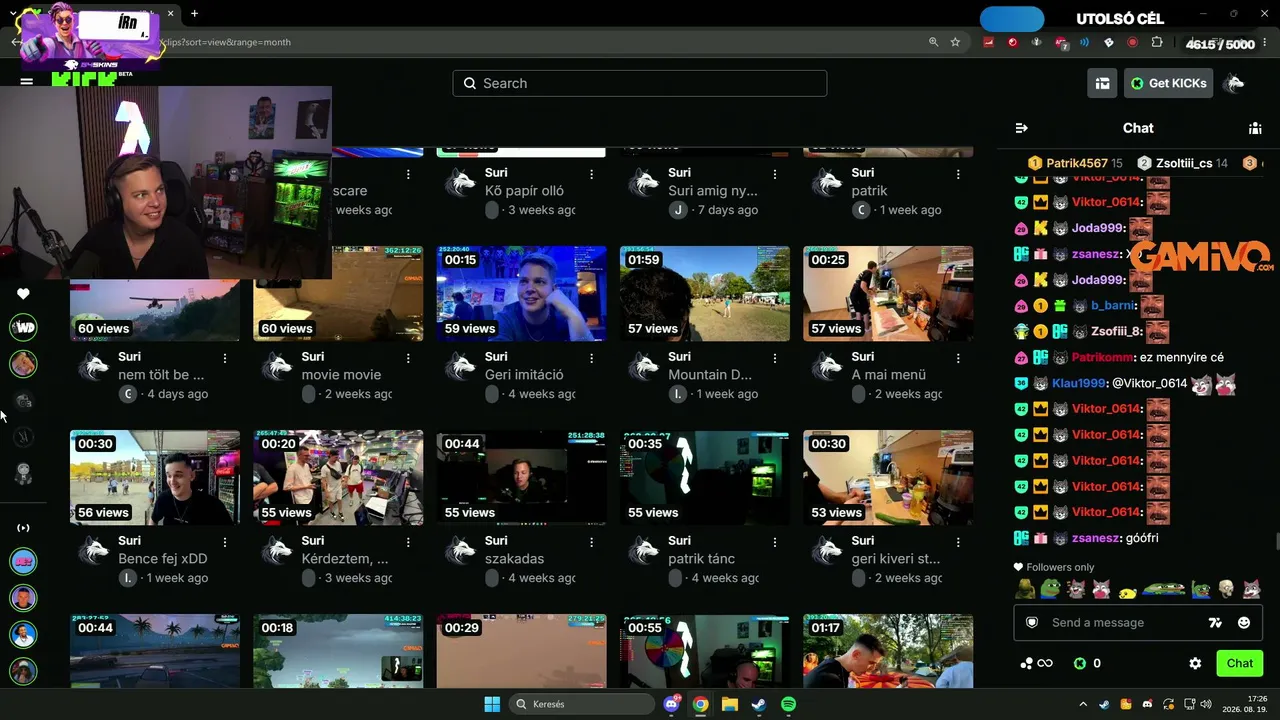Open a new browser tab
1280x720 pixels.
[194, 14]
